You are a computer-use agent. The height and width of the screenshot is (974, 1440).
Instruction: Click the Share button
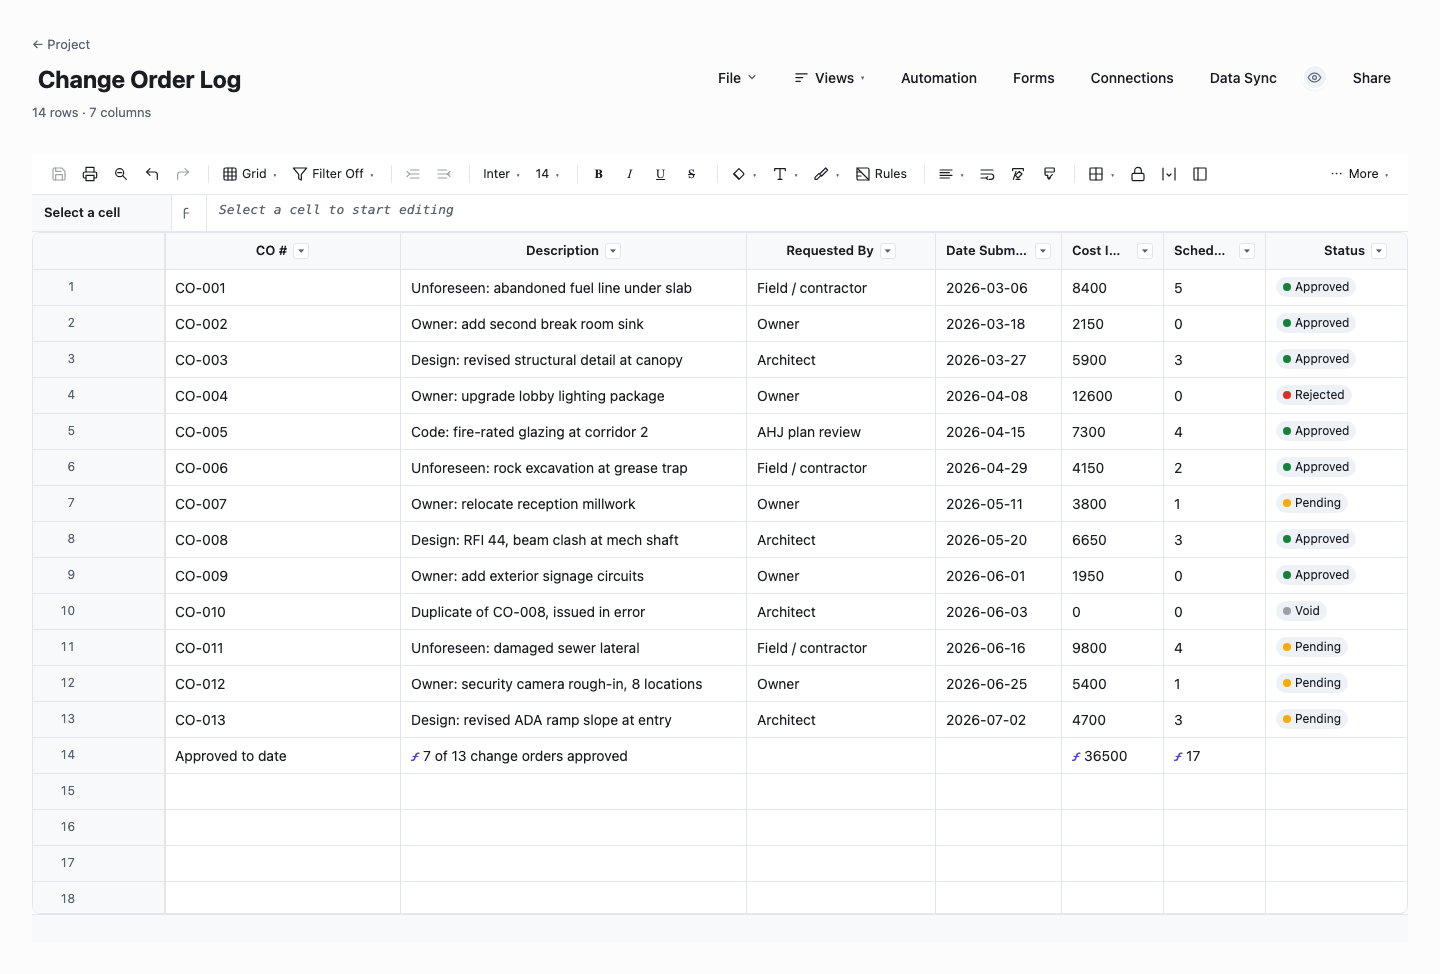click(1372, 78)
